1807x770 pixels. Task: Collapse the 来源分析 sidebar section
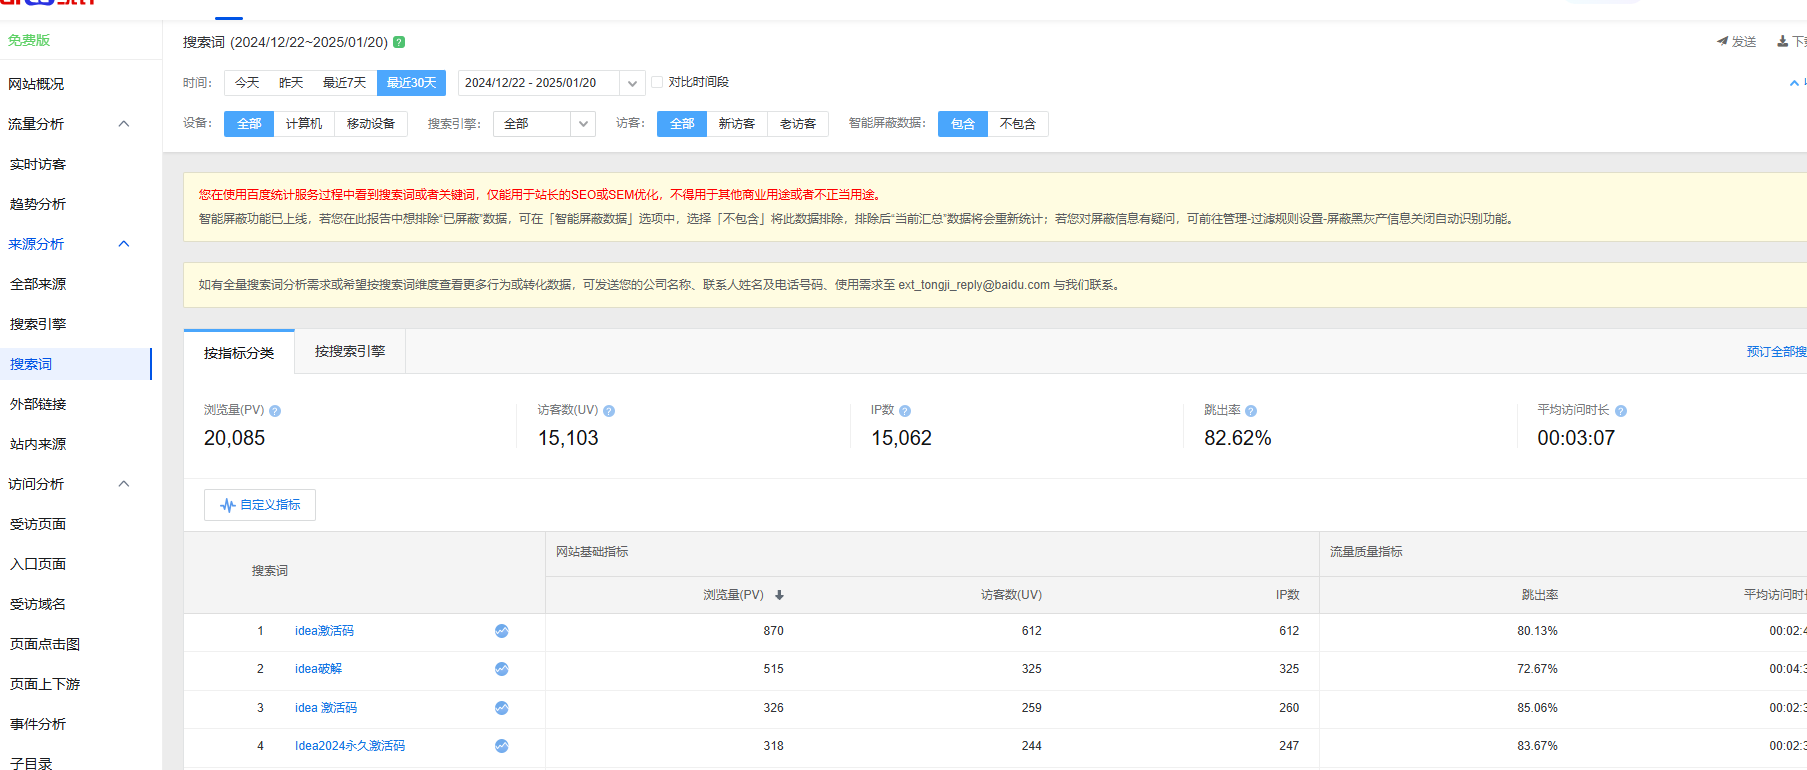[124, 244]
